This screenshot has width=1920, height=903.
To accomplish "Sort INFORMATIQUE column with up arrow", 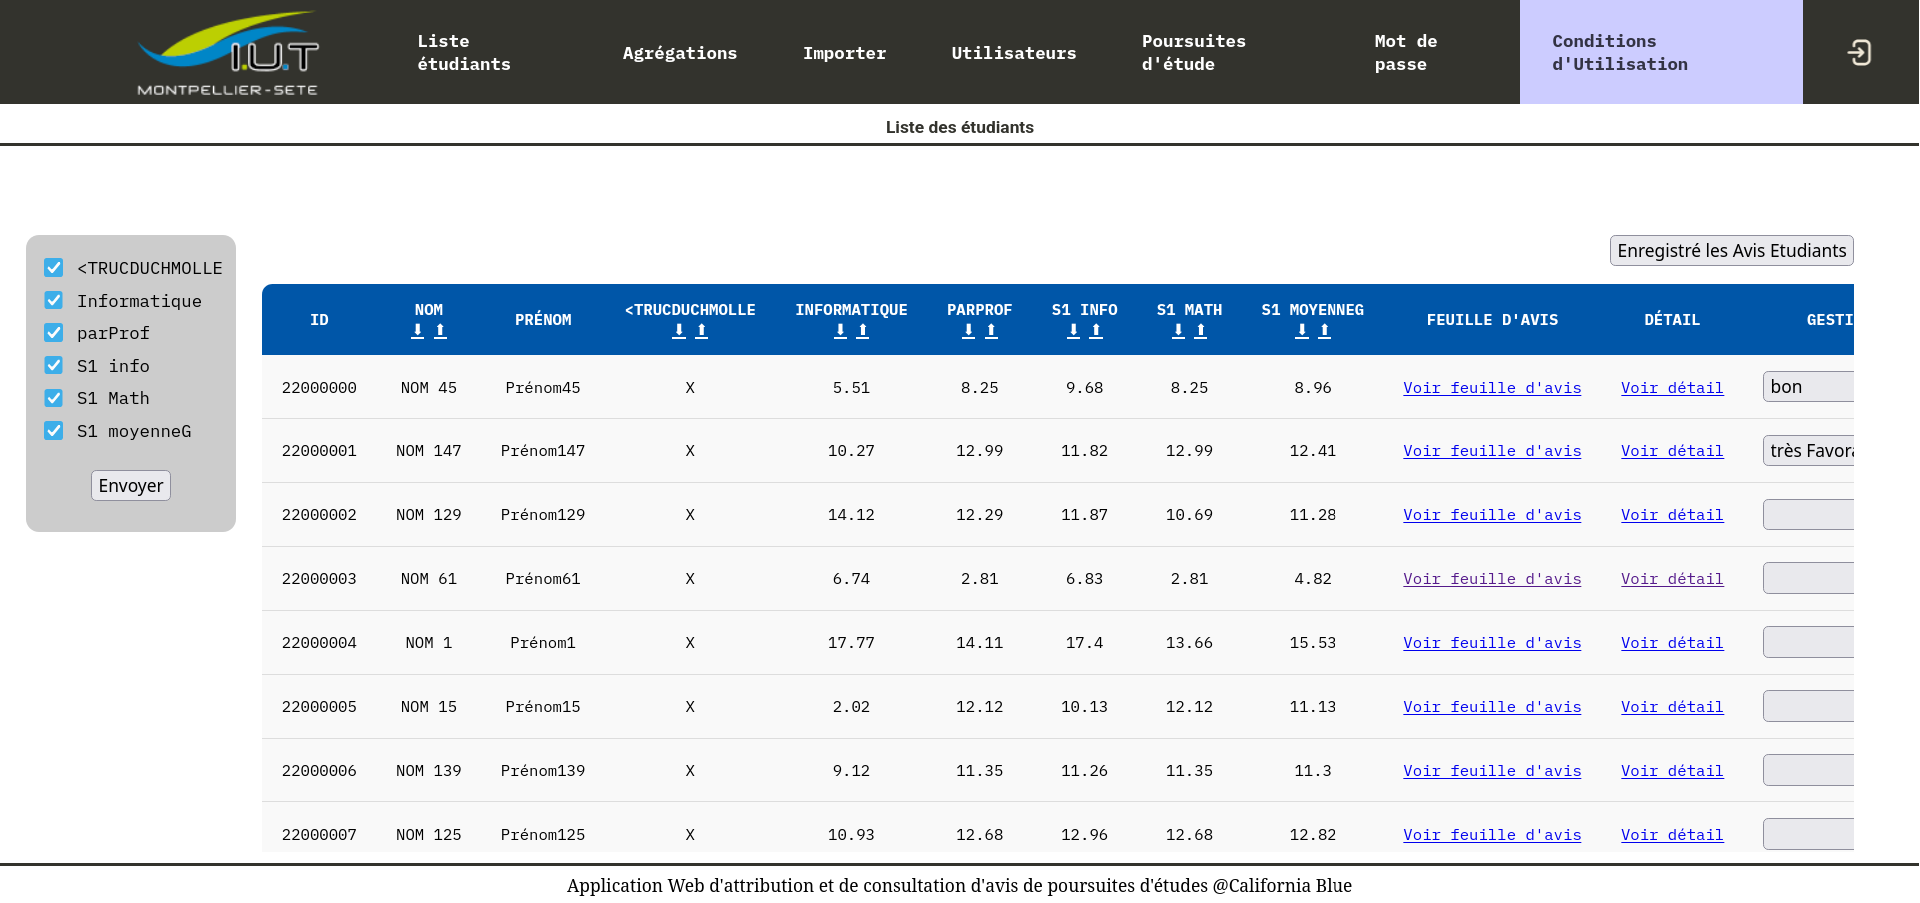I will pyautogui.click(x=863, y=331).
